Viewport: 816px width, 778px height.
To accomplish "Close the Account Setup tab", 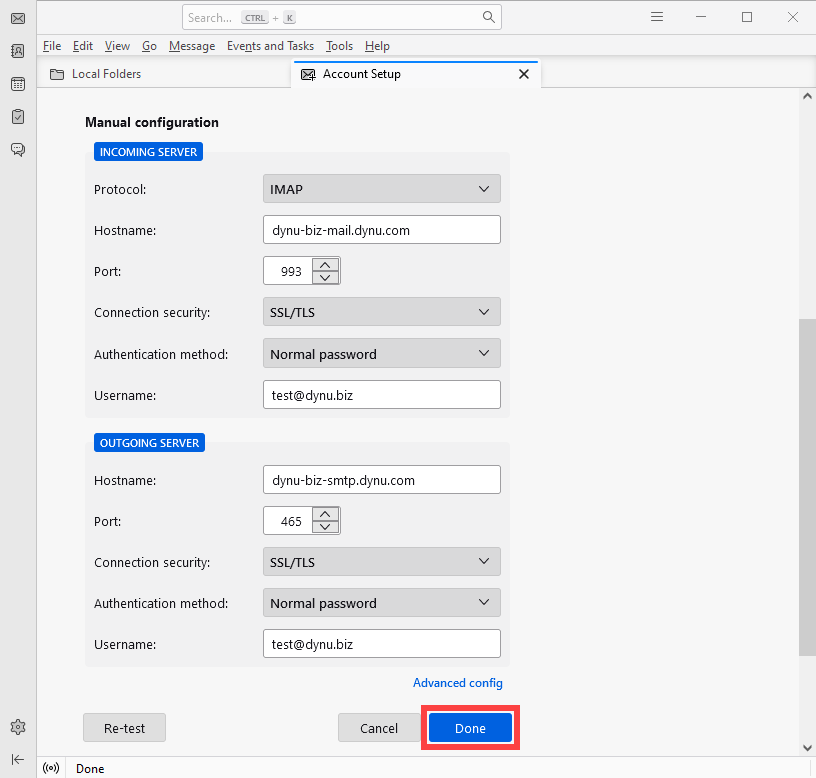I will (524, 74).
